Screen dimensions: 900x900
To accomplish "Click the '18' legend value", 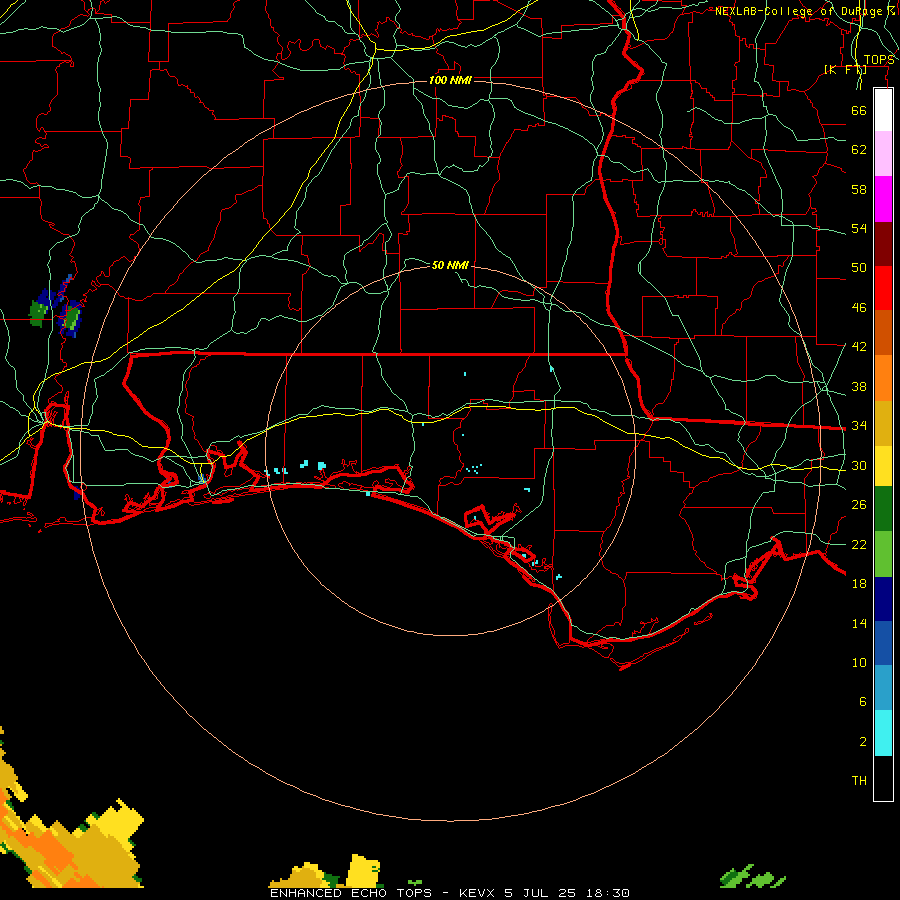I will click(x=859, y=584).
